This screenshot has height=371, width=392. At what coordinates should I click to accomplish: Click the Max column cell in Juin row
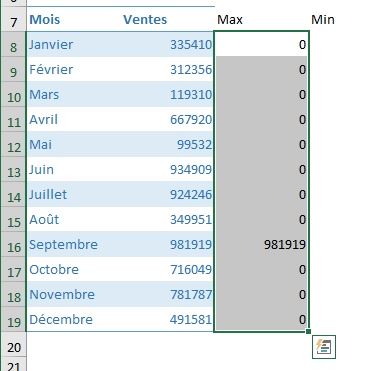[x=262, y=169]
